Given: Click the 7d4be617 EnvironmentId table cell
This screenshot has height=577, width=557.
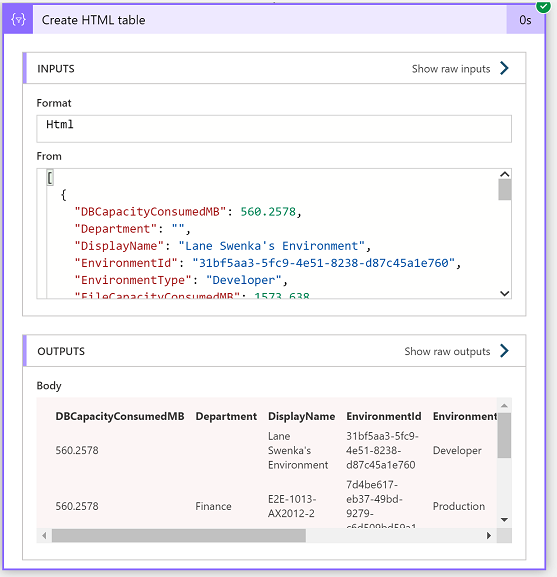Looking at the screenshot, I should click(381, 504).
